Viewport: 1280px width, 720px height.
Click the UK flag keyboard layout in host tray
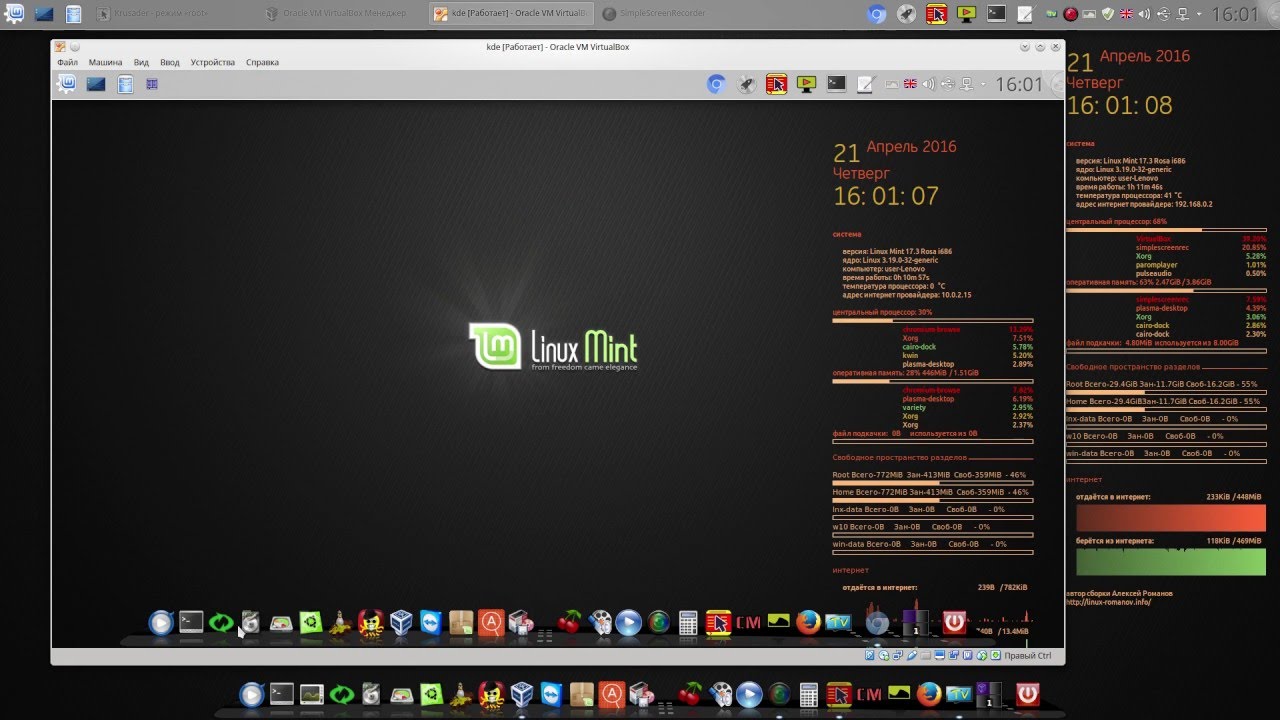click(x=1126, y=14)
